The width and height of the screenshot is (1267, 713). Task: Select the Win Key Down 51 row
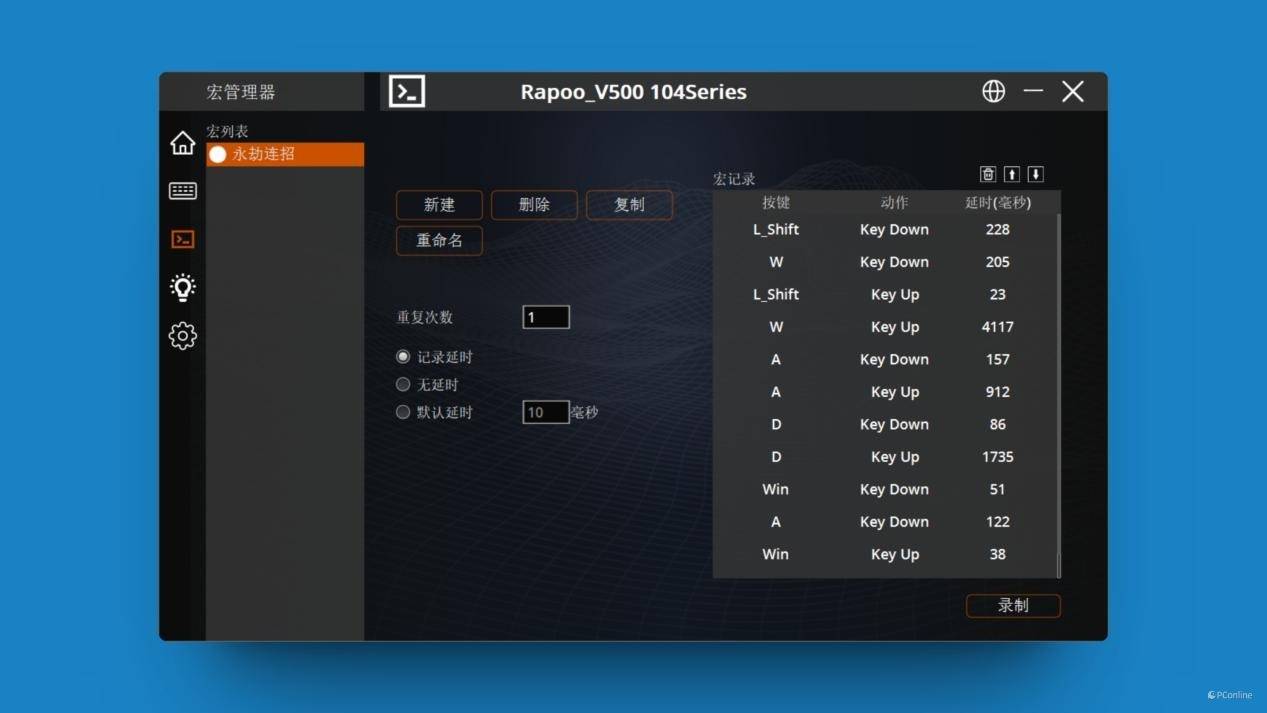coord(885,489)
